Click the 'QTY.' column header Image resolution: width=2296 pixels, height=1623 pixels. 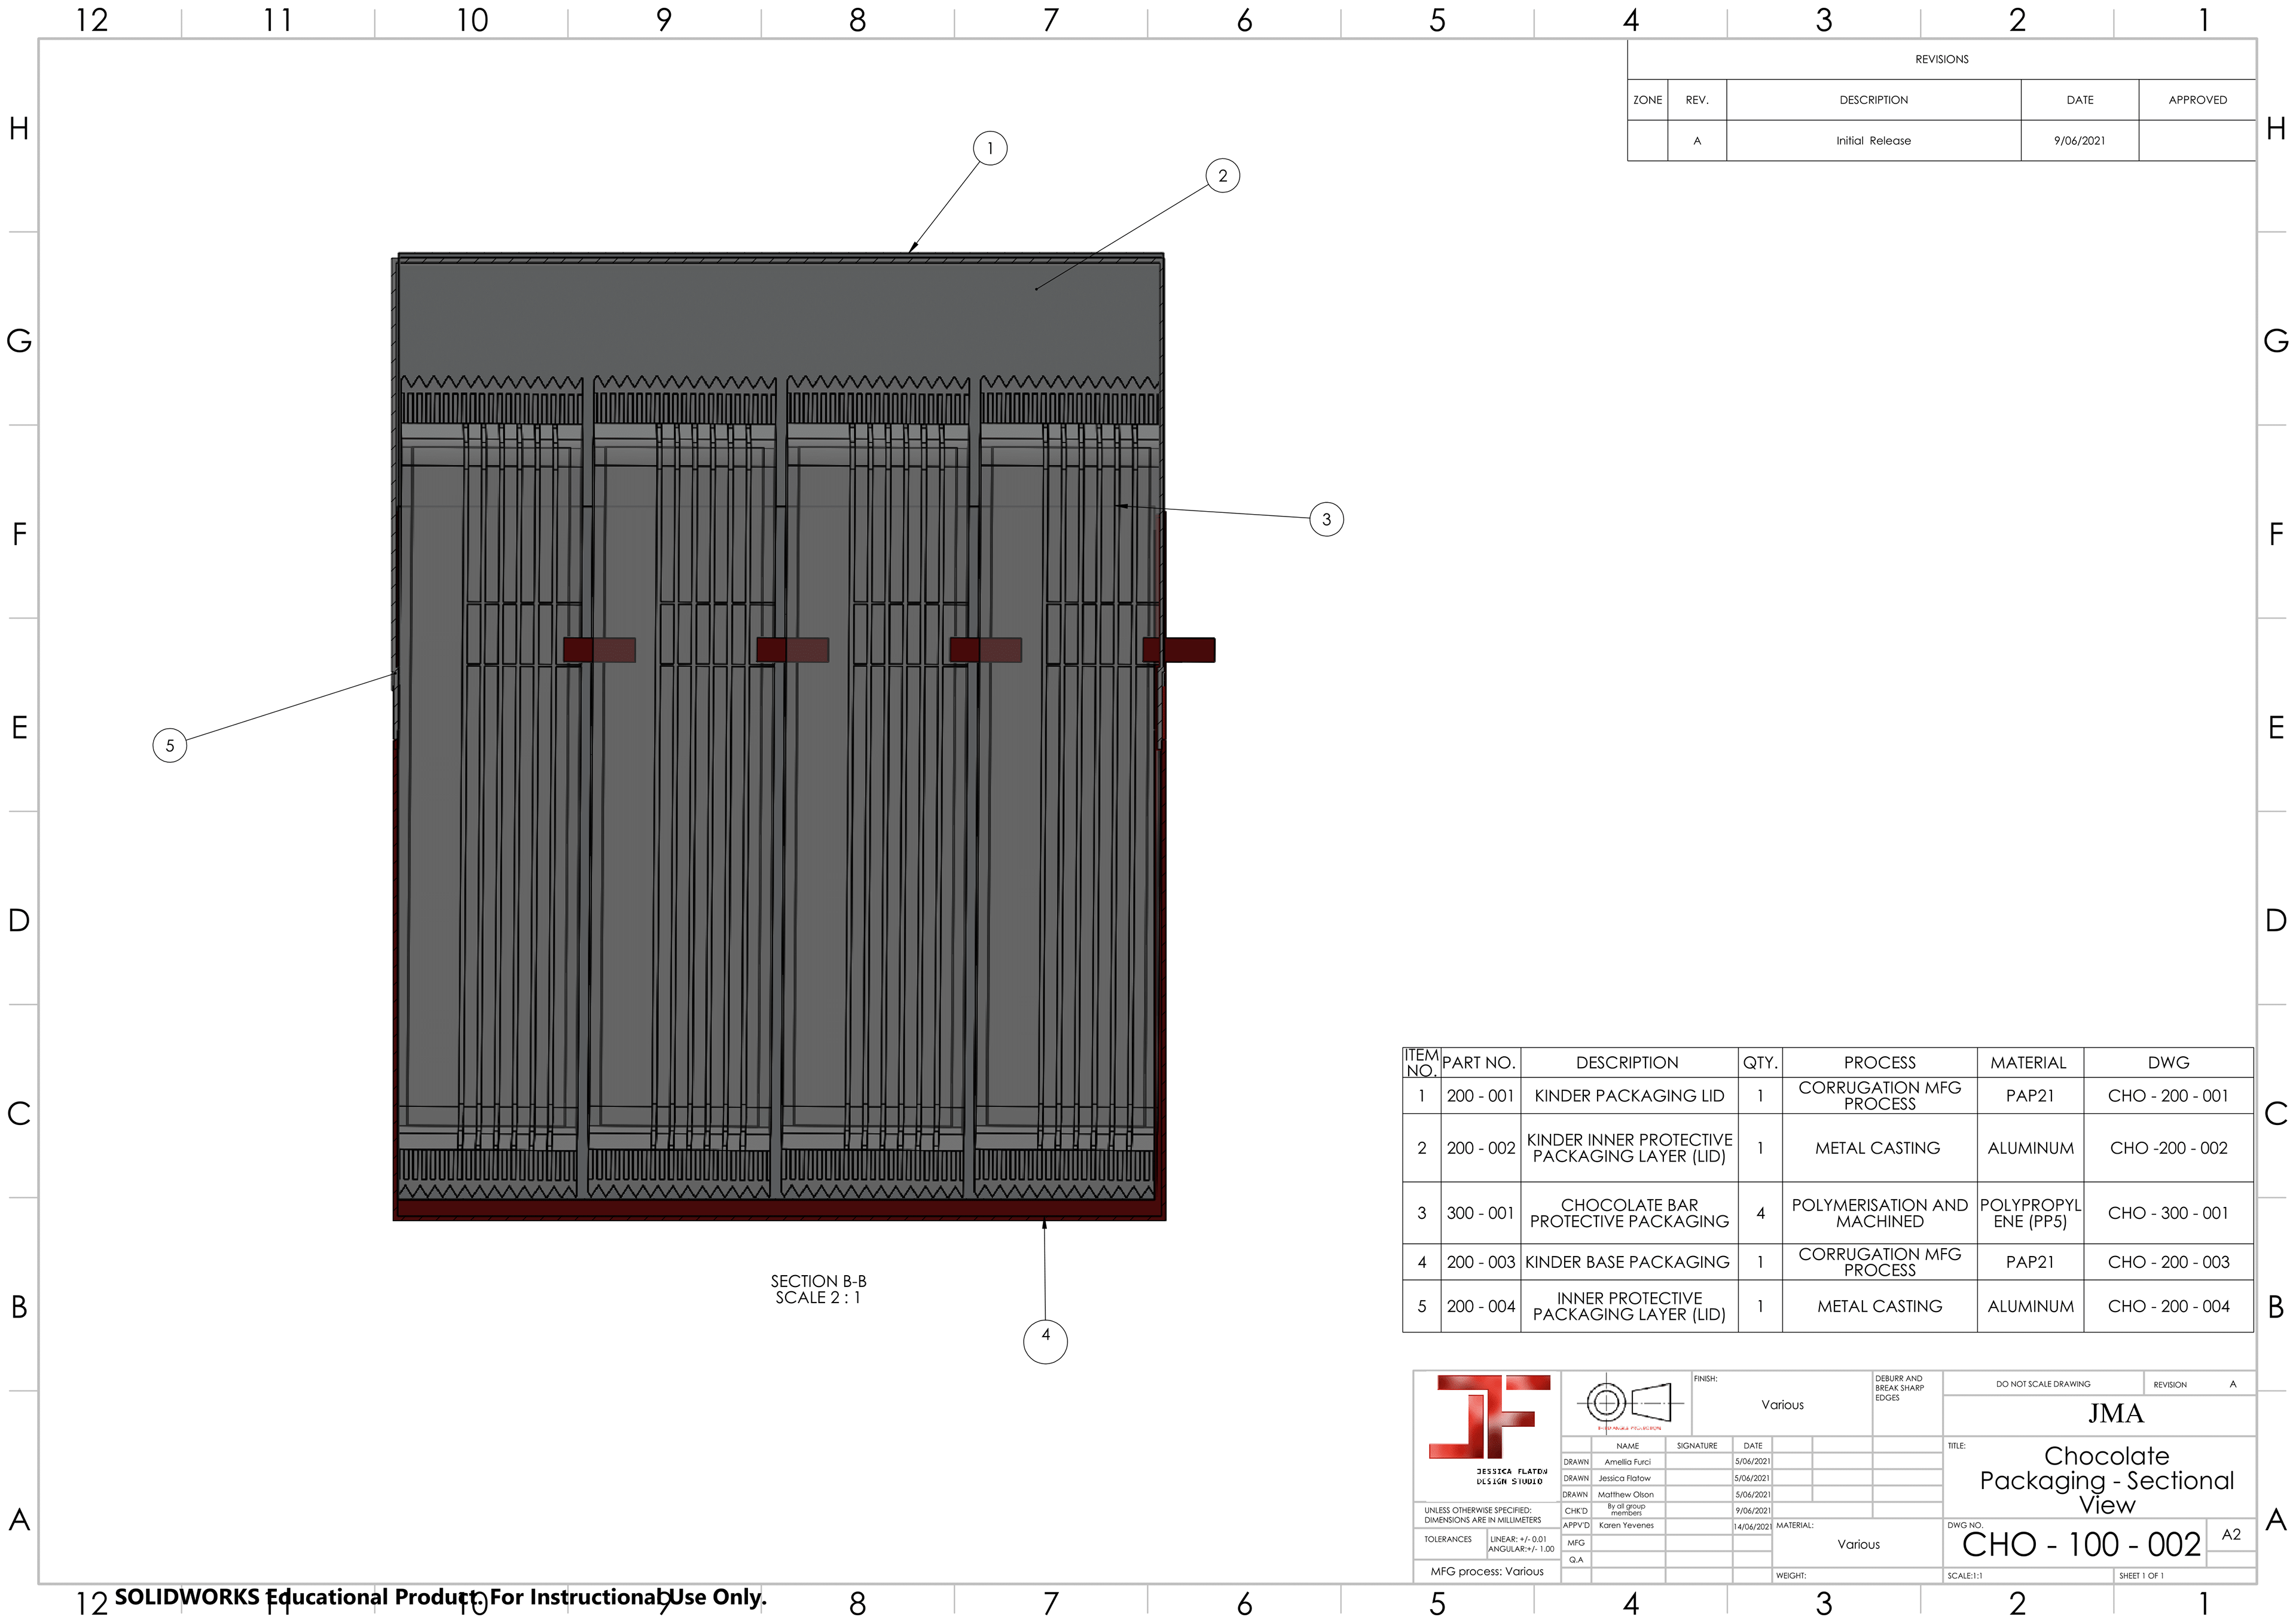coord(1760,1062)
